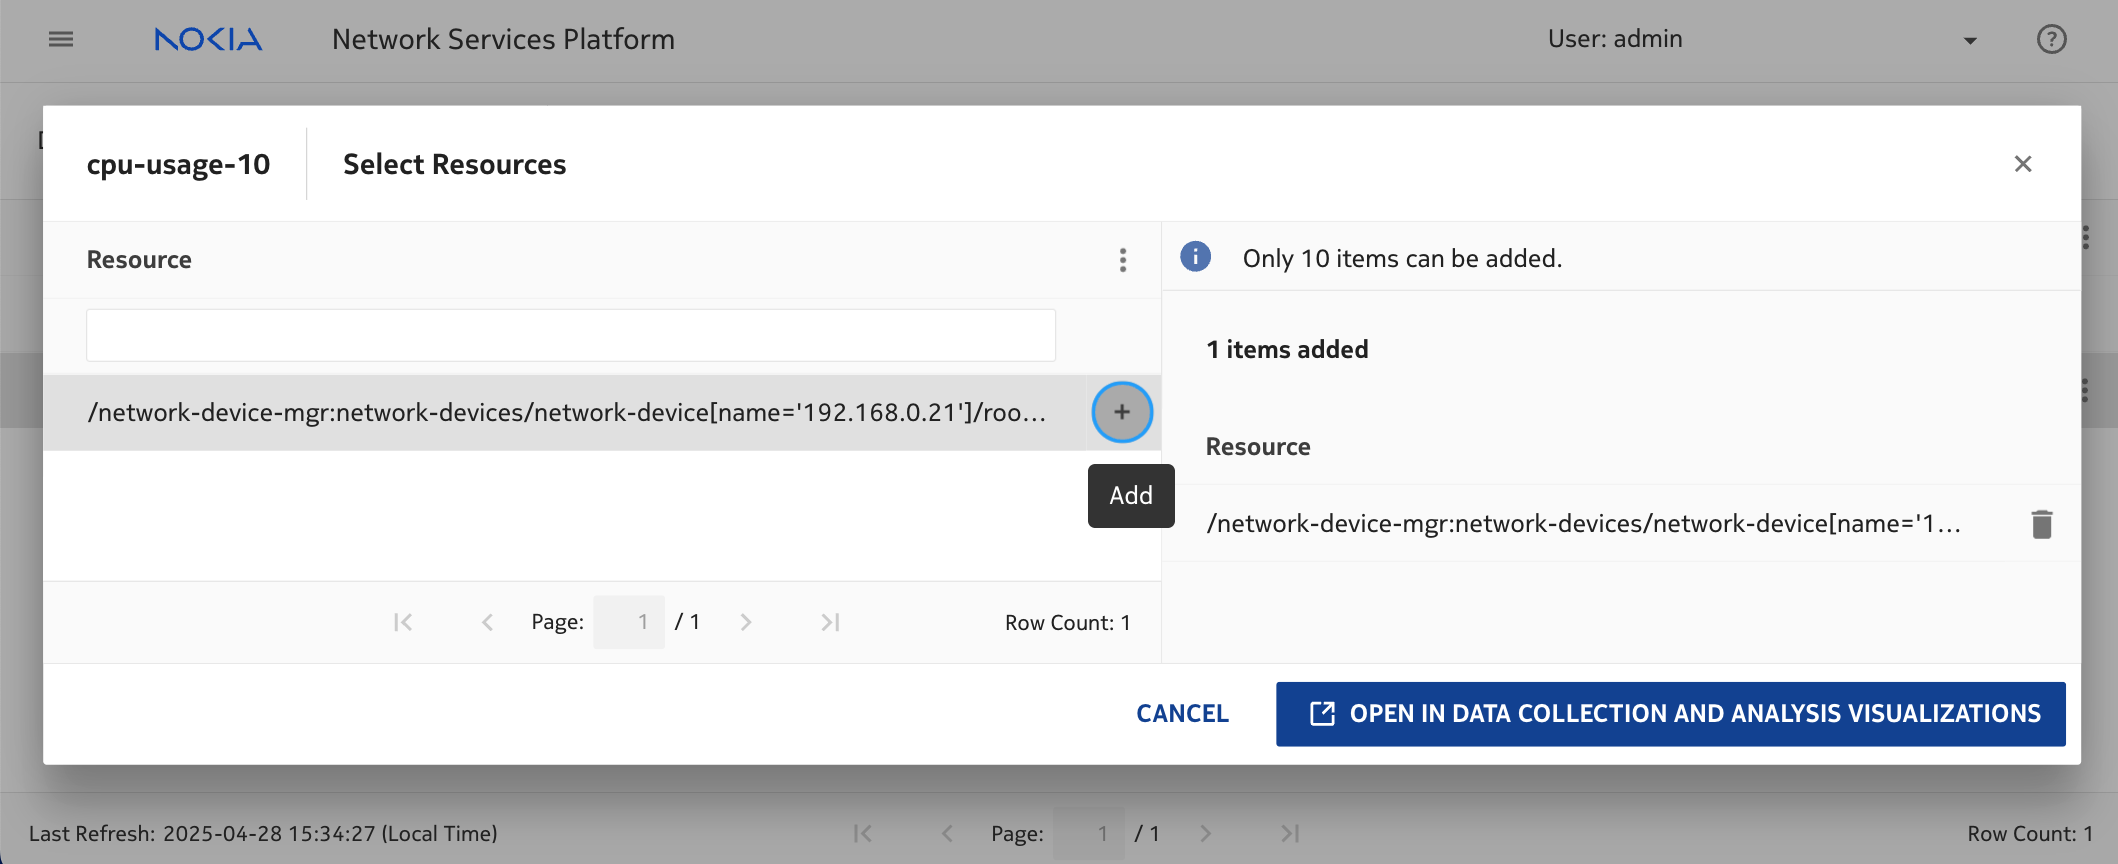Click the Cancel button
This screenshot has height=864, width=2118.
coord(1182,713)
